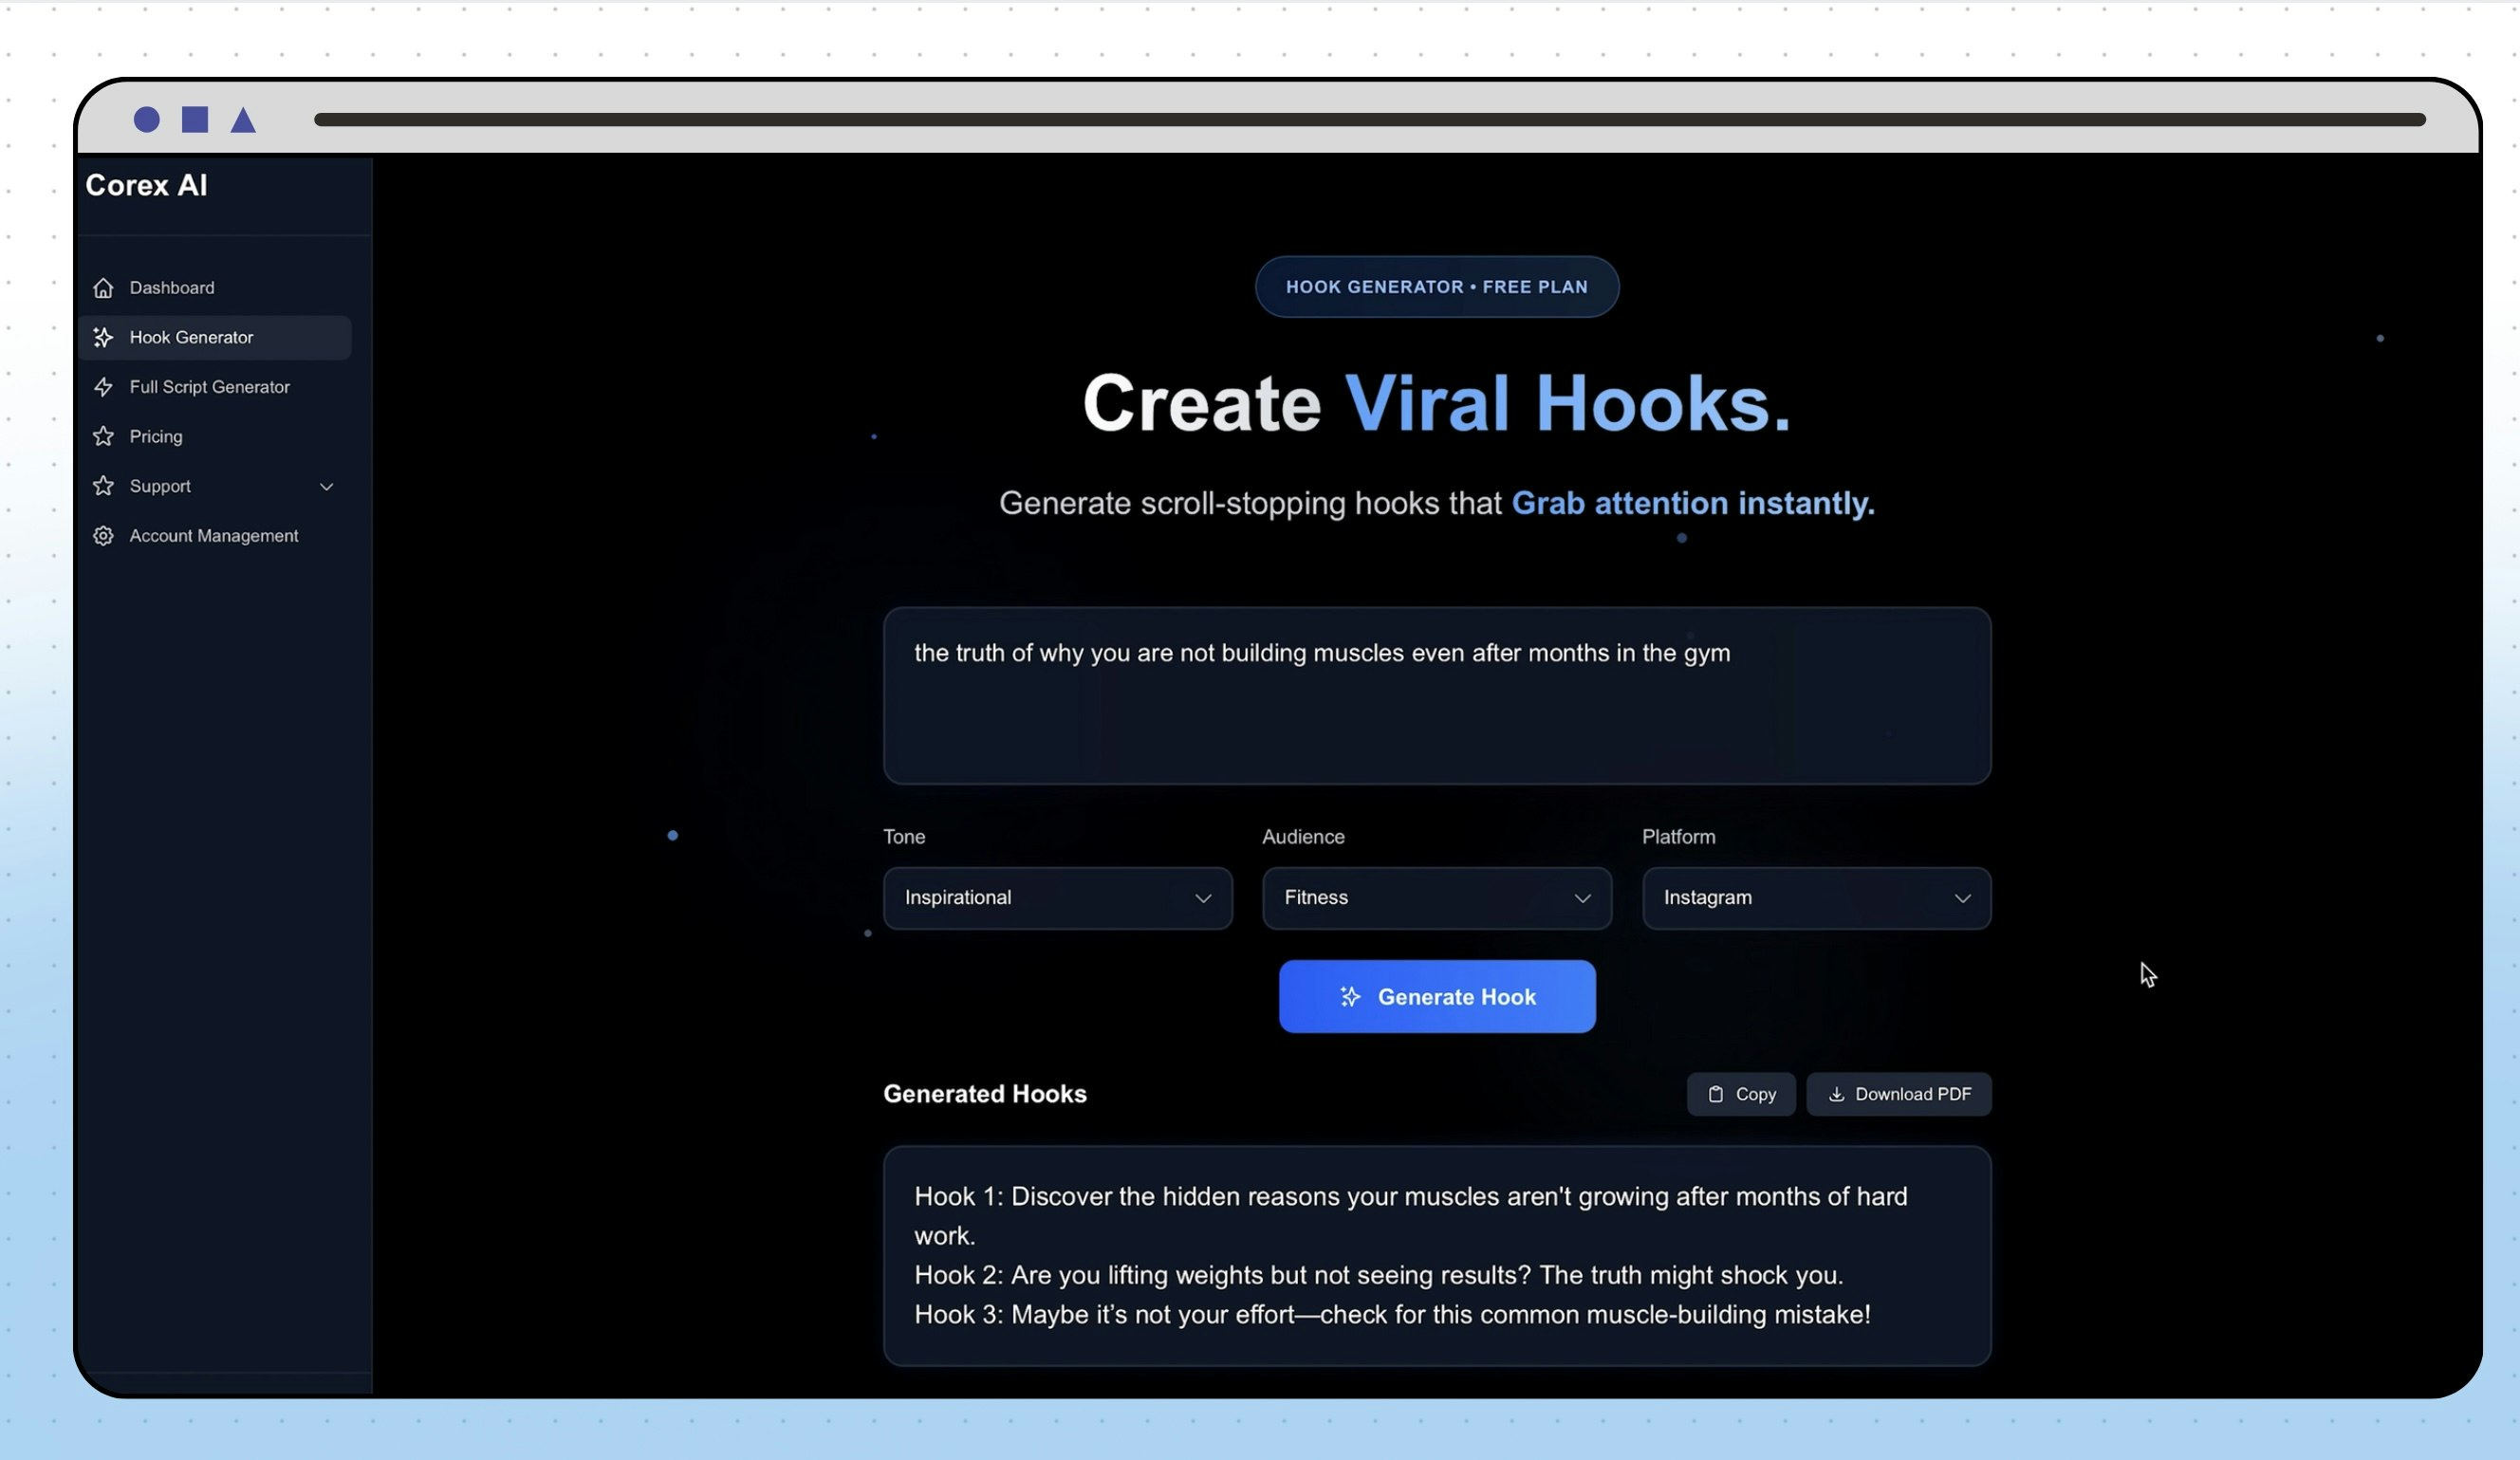Go to Full Script Generator page

(x=210, y=387)
